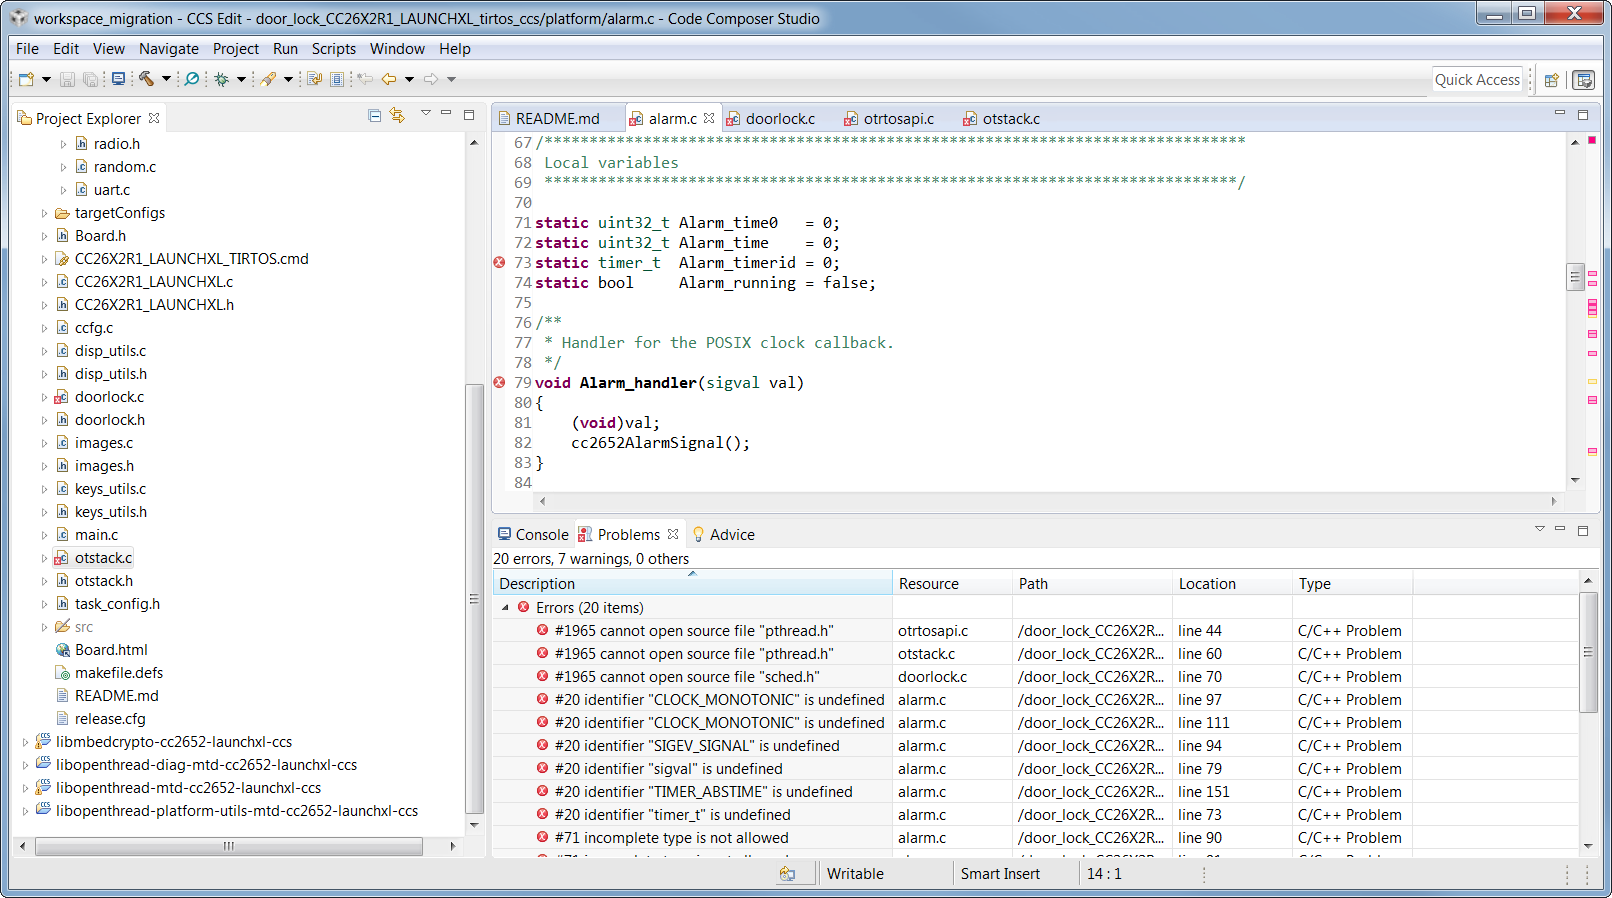1612x898 pixels.
Task: Expand the doorlock.c tree node
Action: [x=44, y=397]
